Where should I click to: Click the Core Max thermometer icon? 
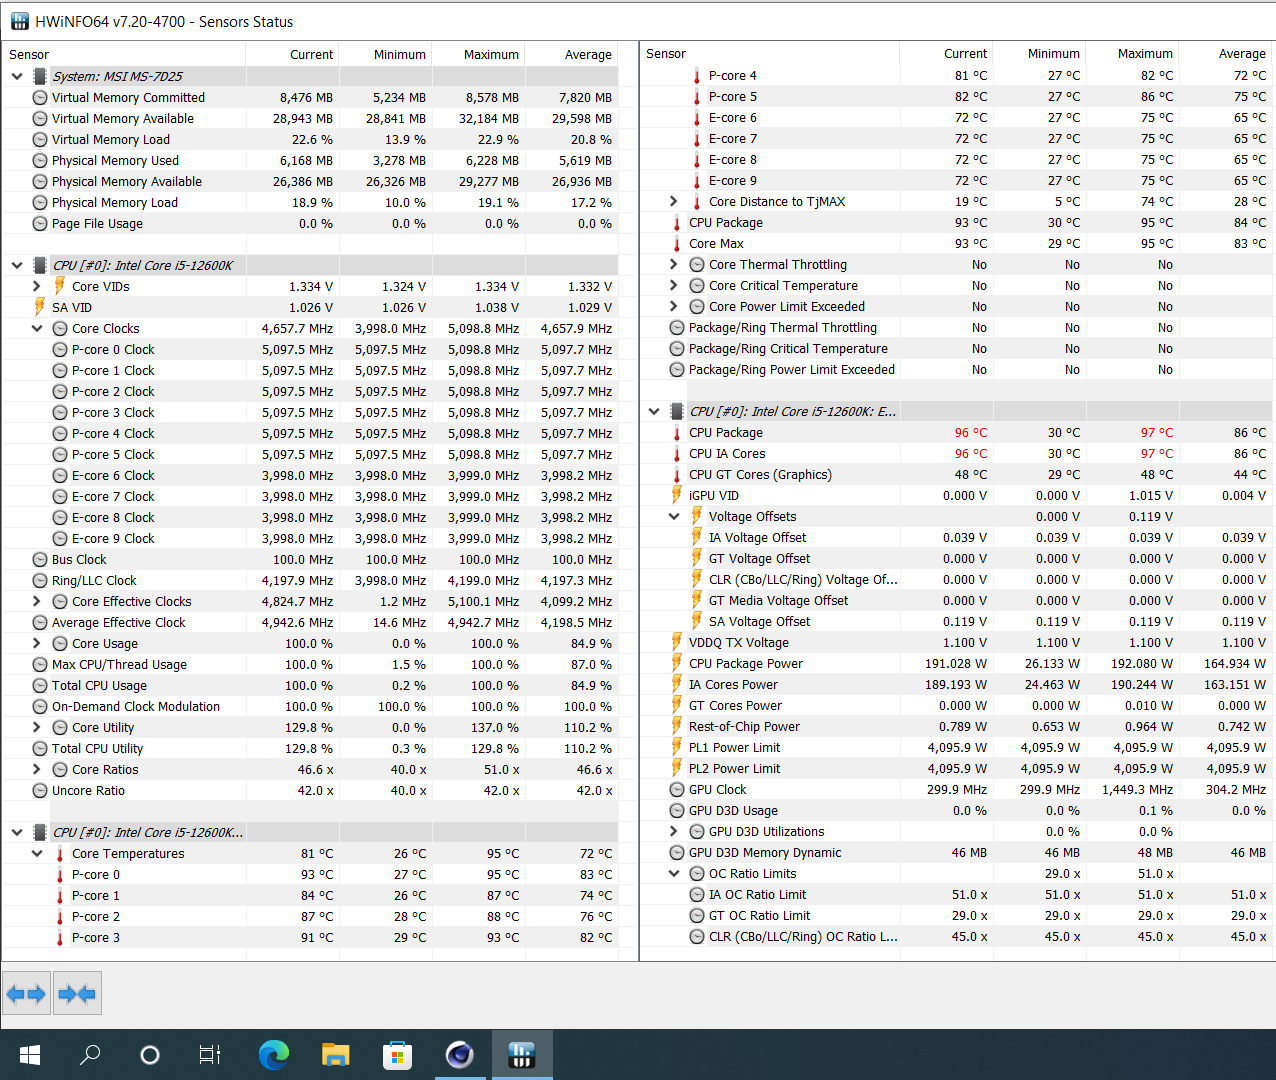point(677,243)
